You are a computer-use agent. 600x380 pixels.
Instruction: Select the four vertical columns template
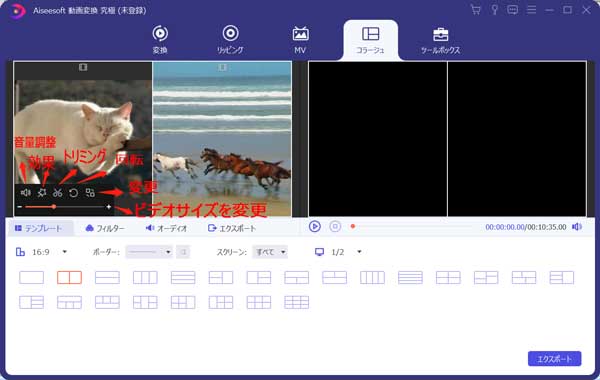(372, 277)
